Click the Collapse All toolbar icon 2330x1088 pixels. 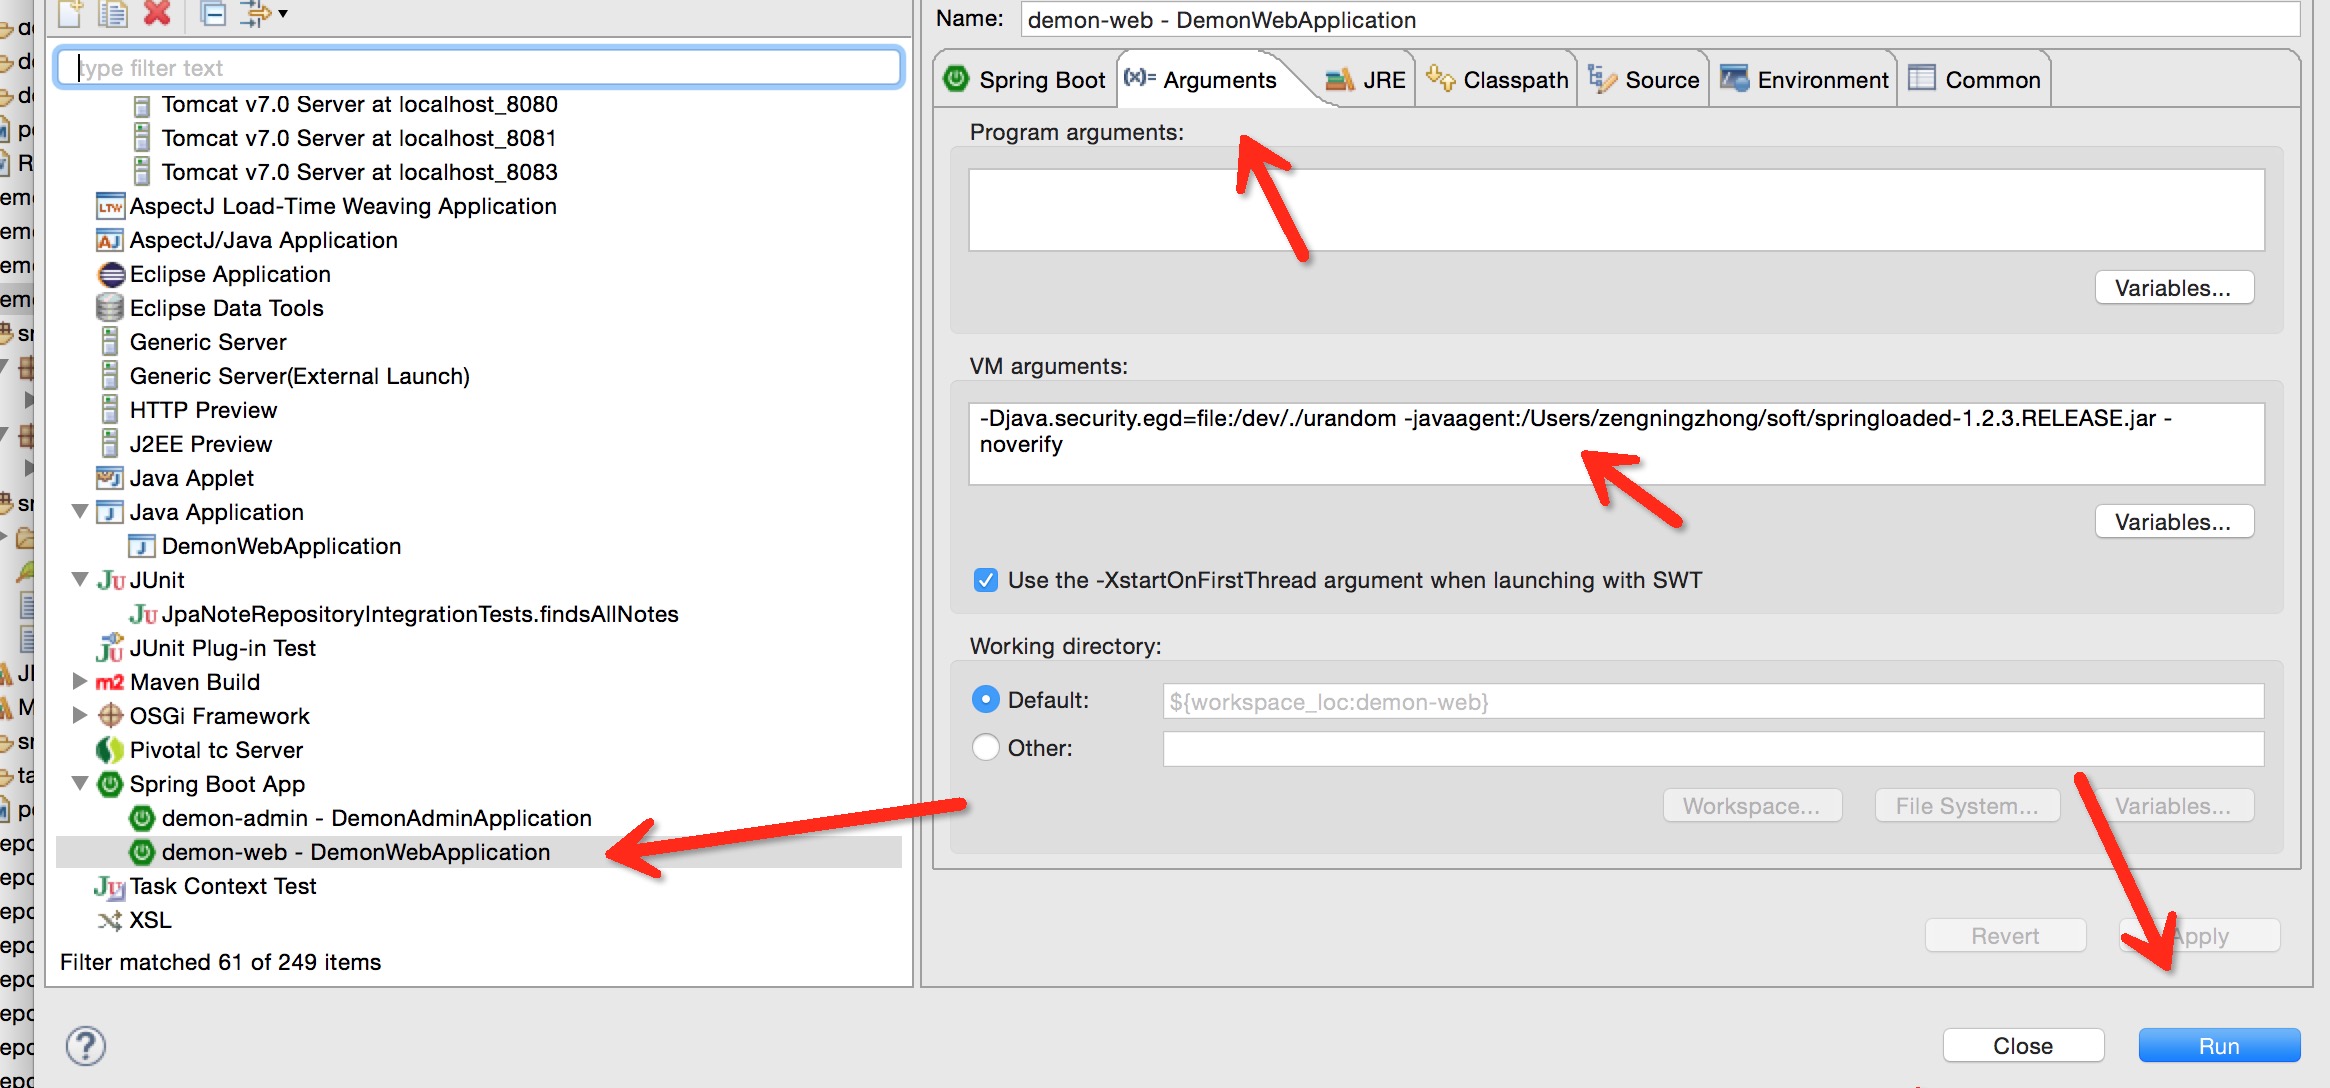tap(213, 12)
